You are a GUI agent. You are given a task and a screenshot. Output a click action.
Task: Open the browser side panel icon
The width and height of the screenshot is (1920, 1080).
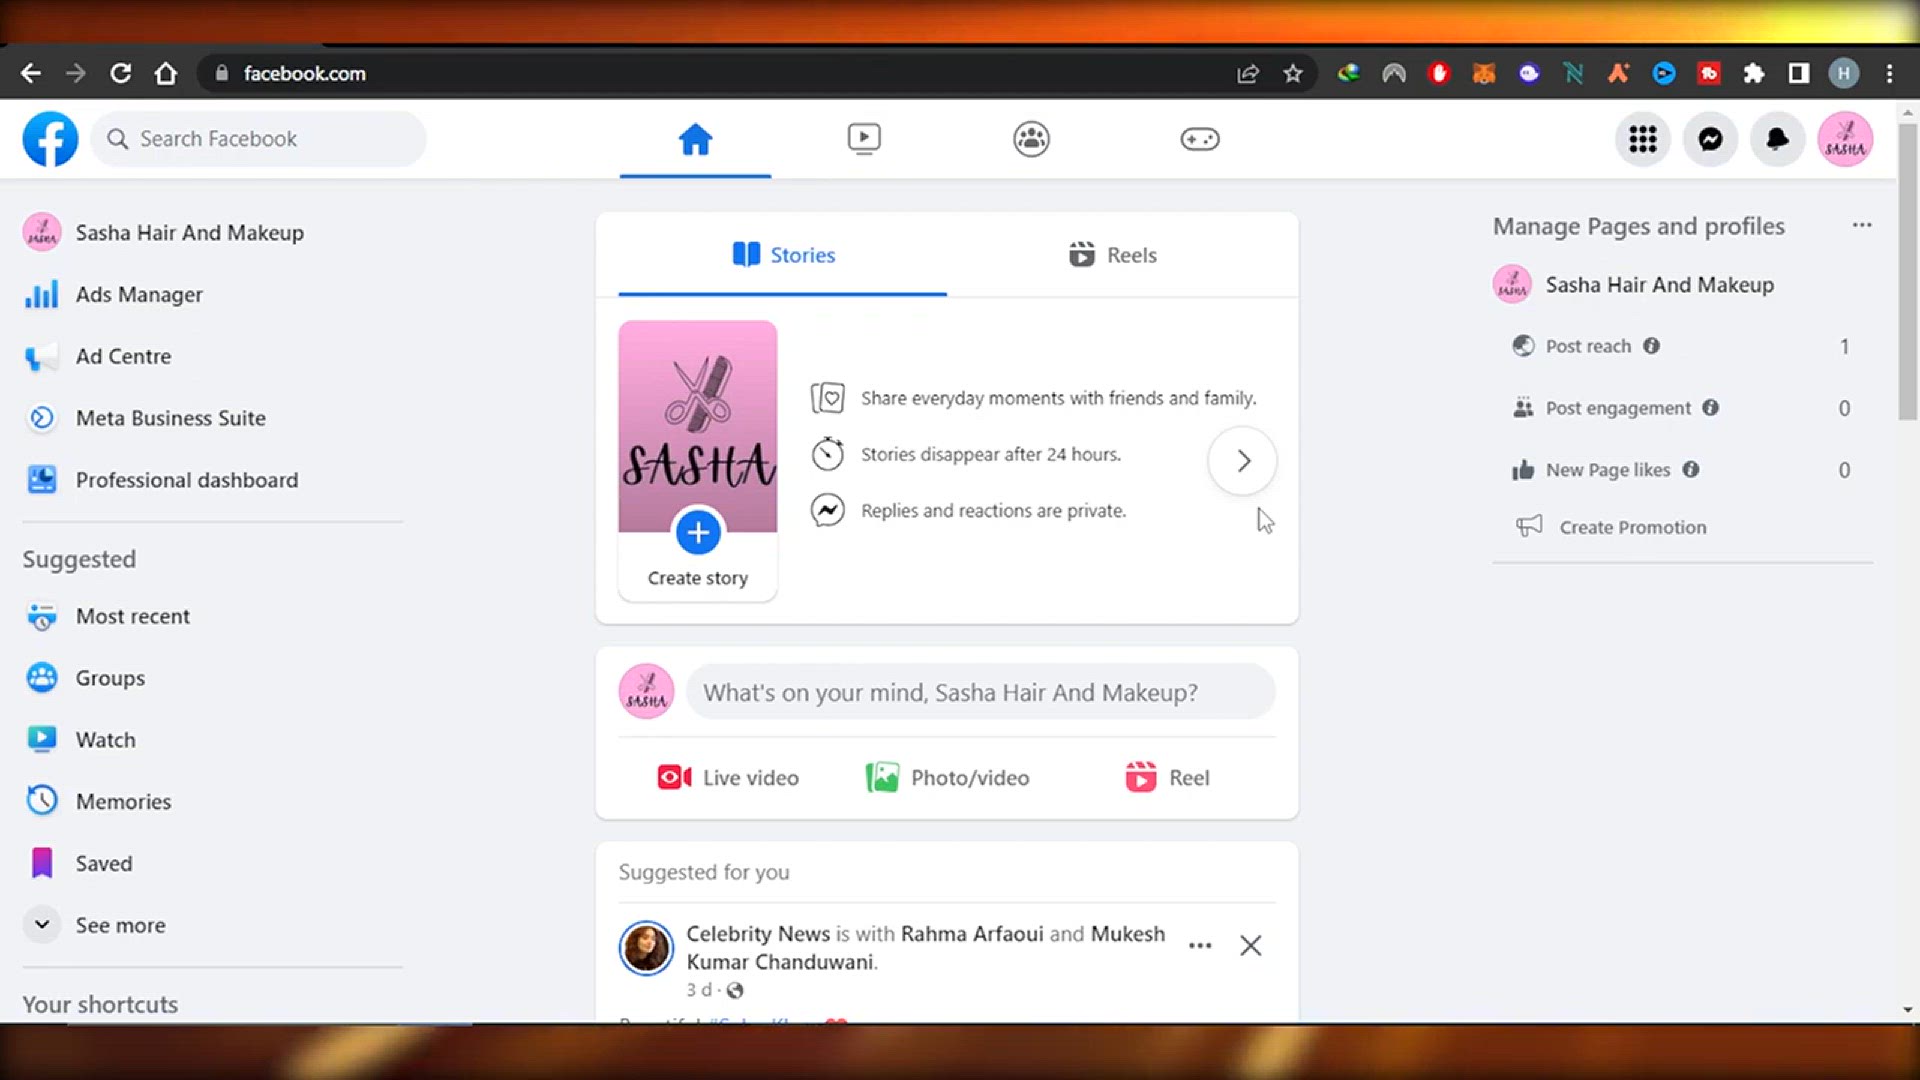[x=1799, y=73]
